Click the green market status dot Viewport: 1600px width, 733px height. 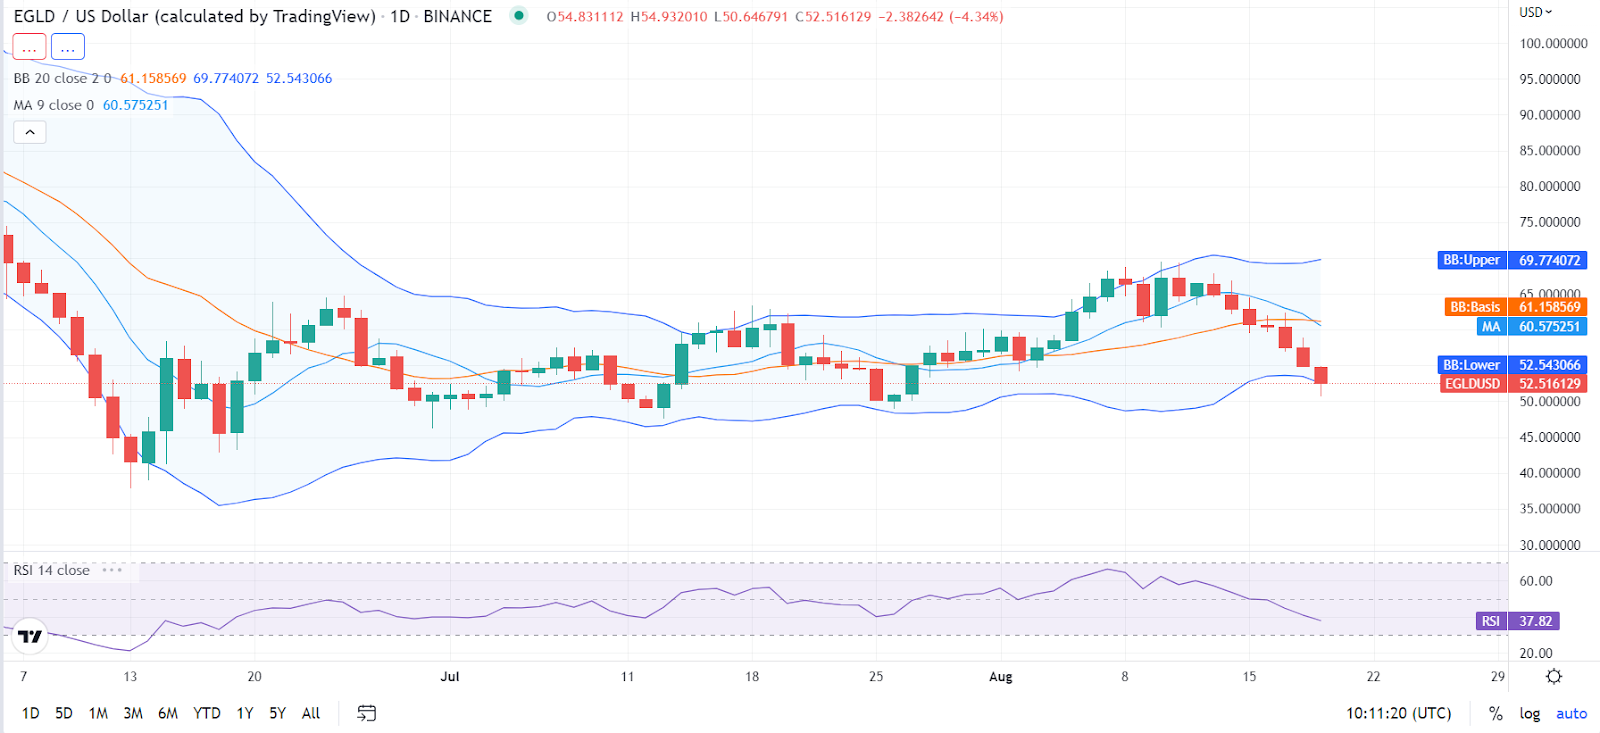pyautogui.click(x=518, y=15)
